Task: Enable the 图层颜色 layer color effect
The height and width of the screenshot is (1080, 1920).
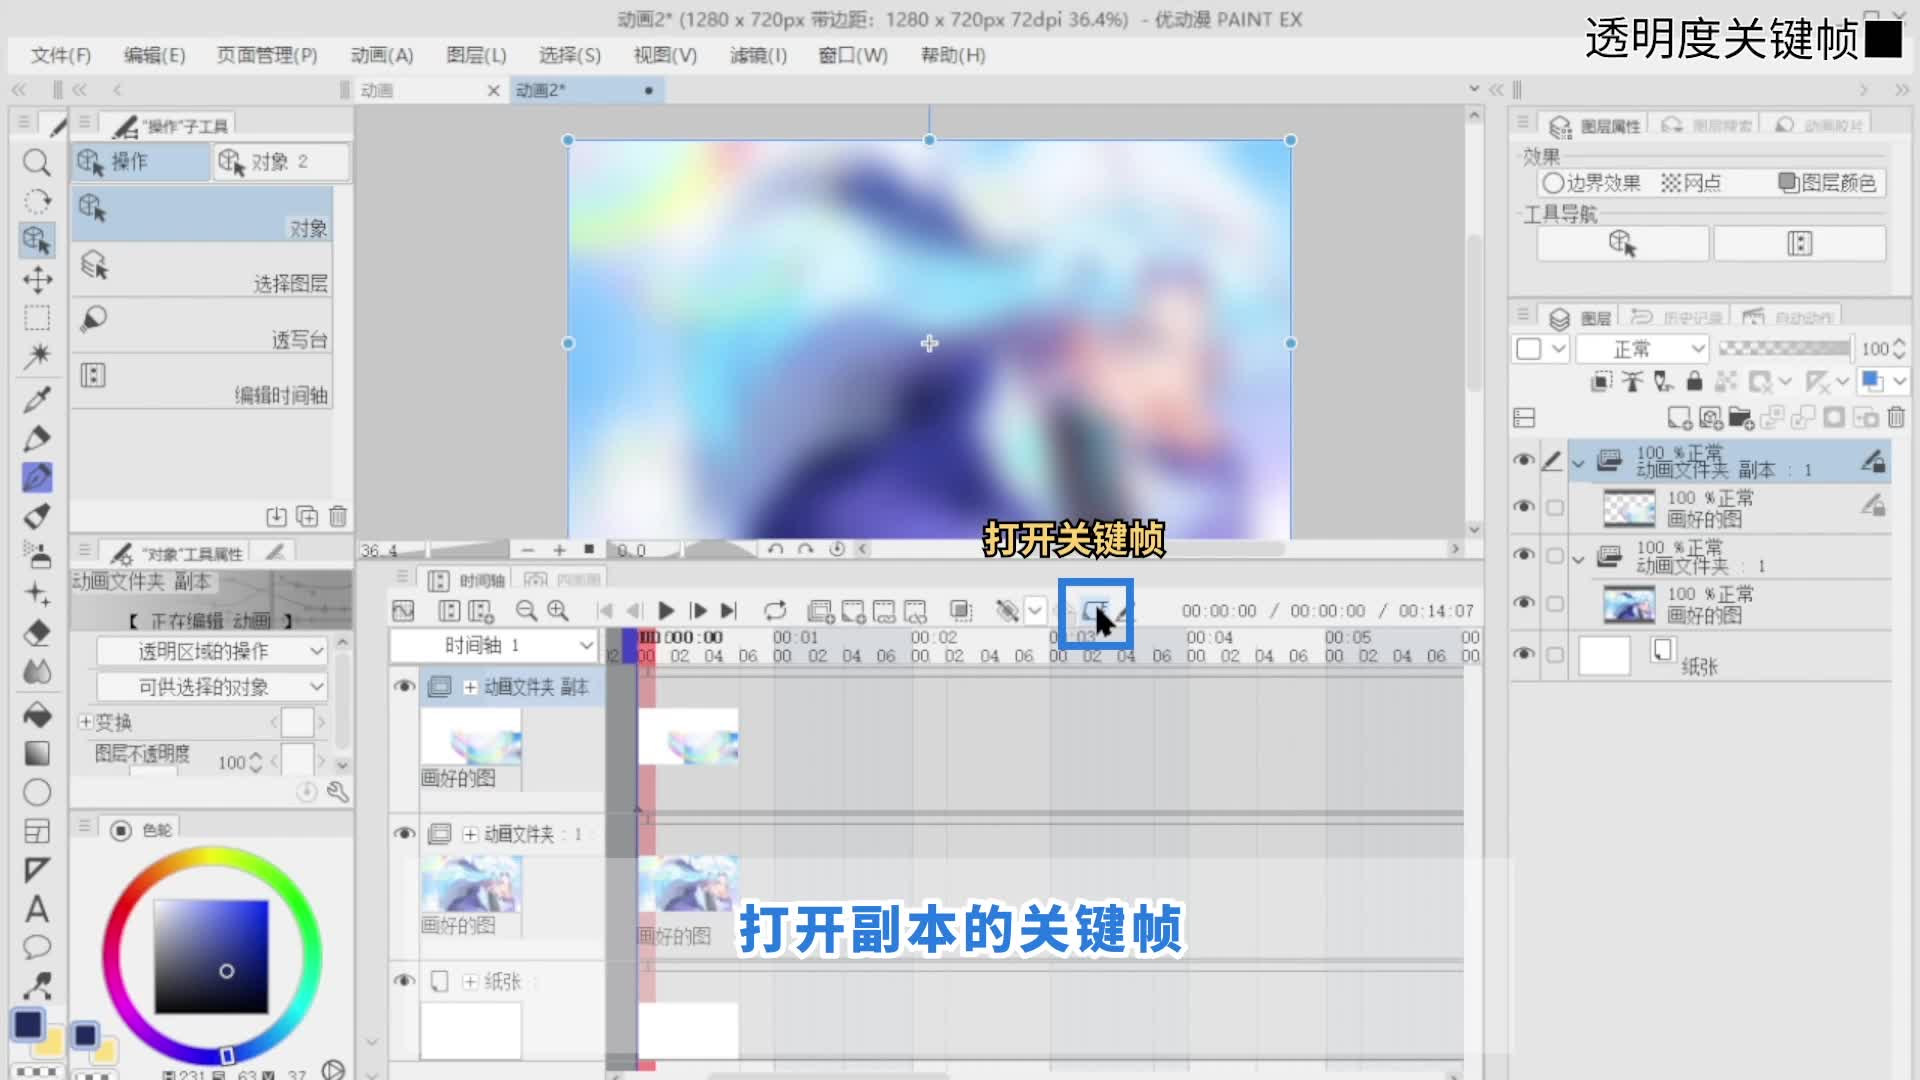Action: click(1827, 183)
